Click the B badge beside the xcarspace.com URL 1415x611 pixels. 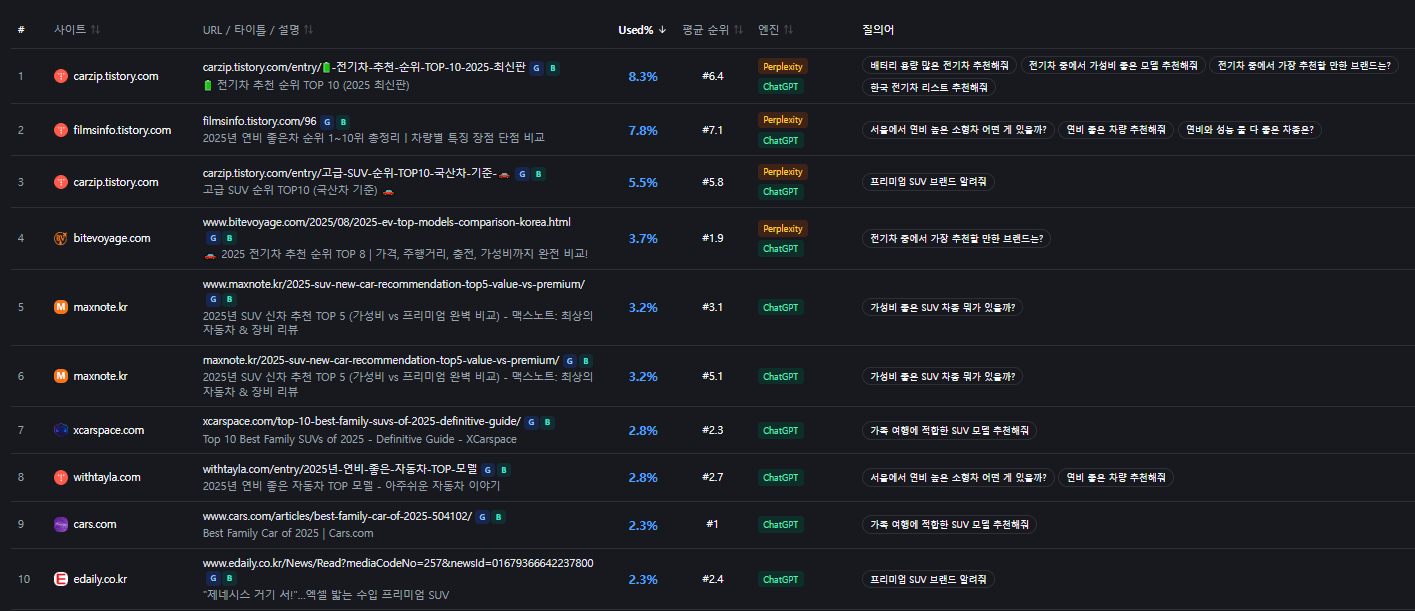click(x=547, y=422)
